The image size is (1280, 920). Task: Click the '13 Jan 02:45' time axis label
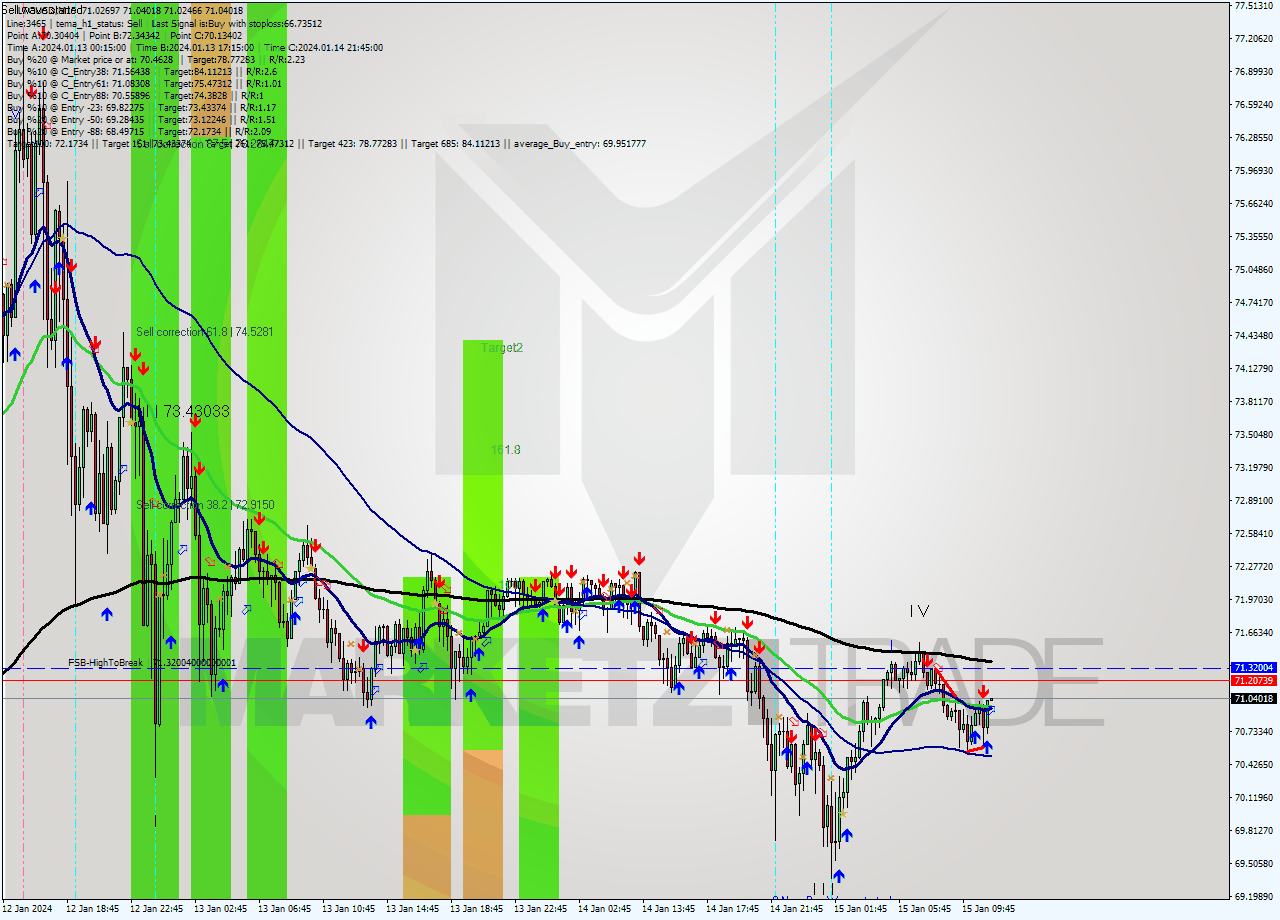221,909
